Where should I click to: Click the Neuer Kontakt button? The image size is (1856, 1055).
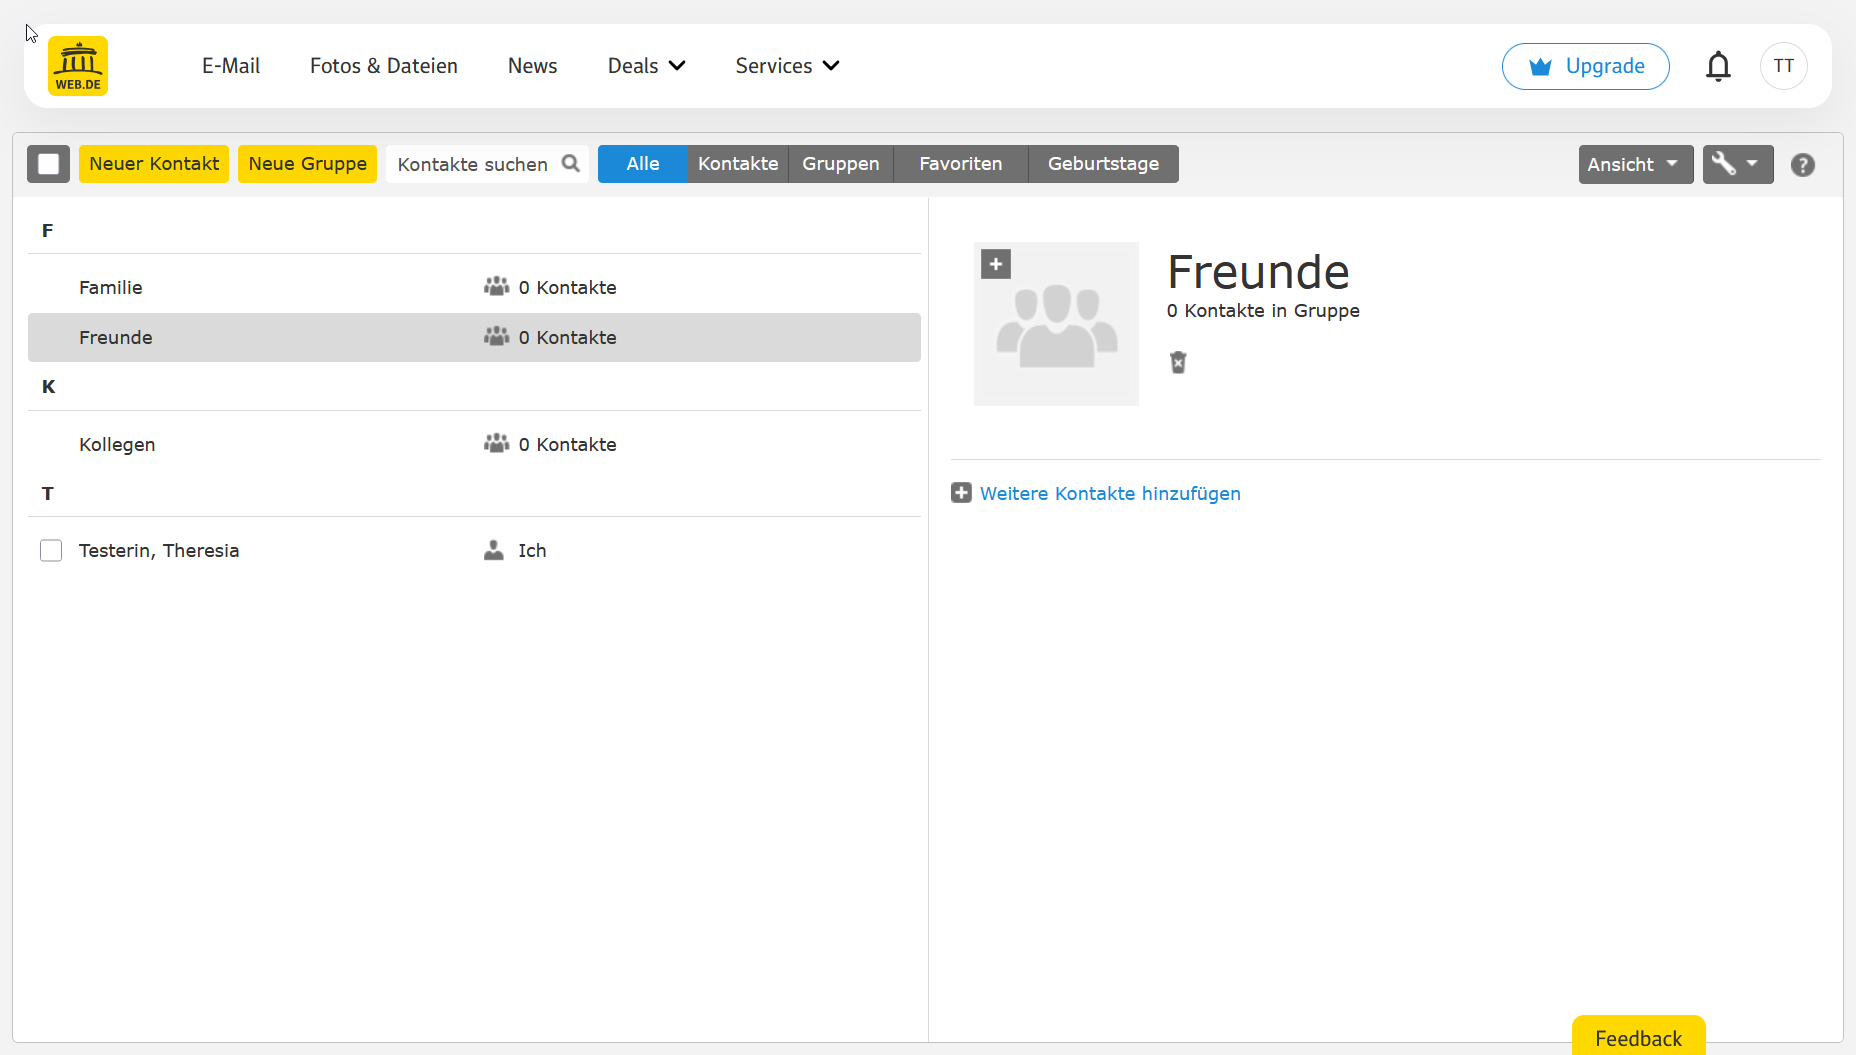coord(153,163)
